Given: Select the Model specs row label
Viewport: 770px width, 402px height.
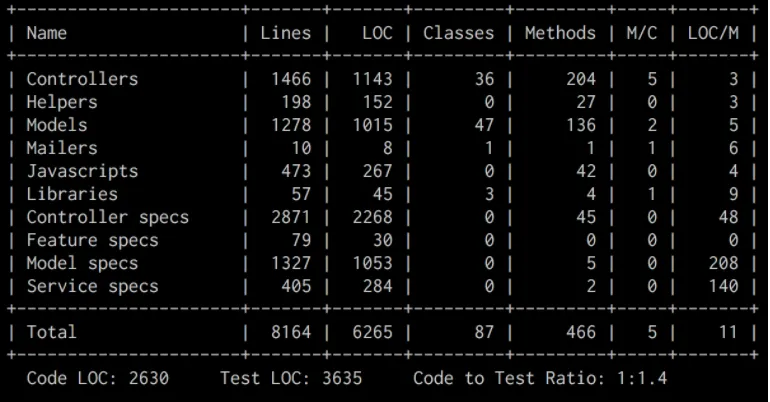Looking at the screenshot, I should pyautogui.click(x=82, y=263).
